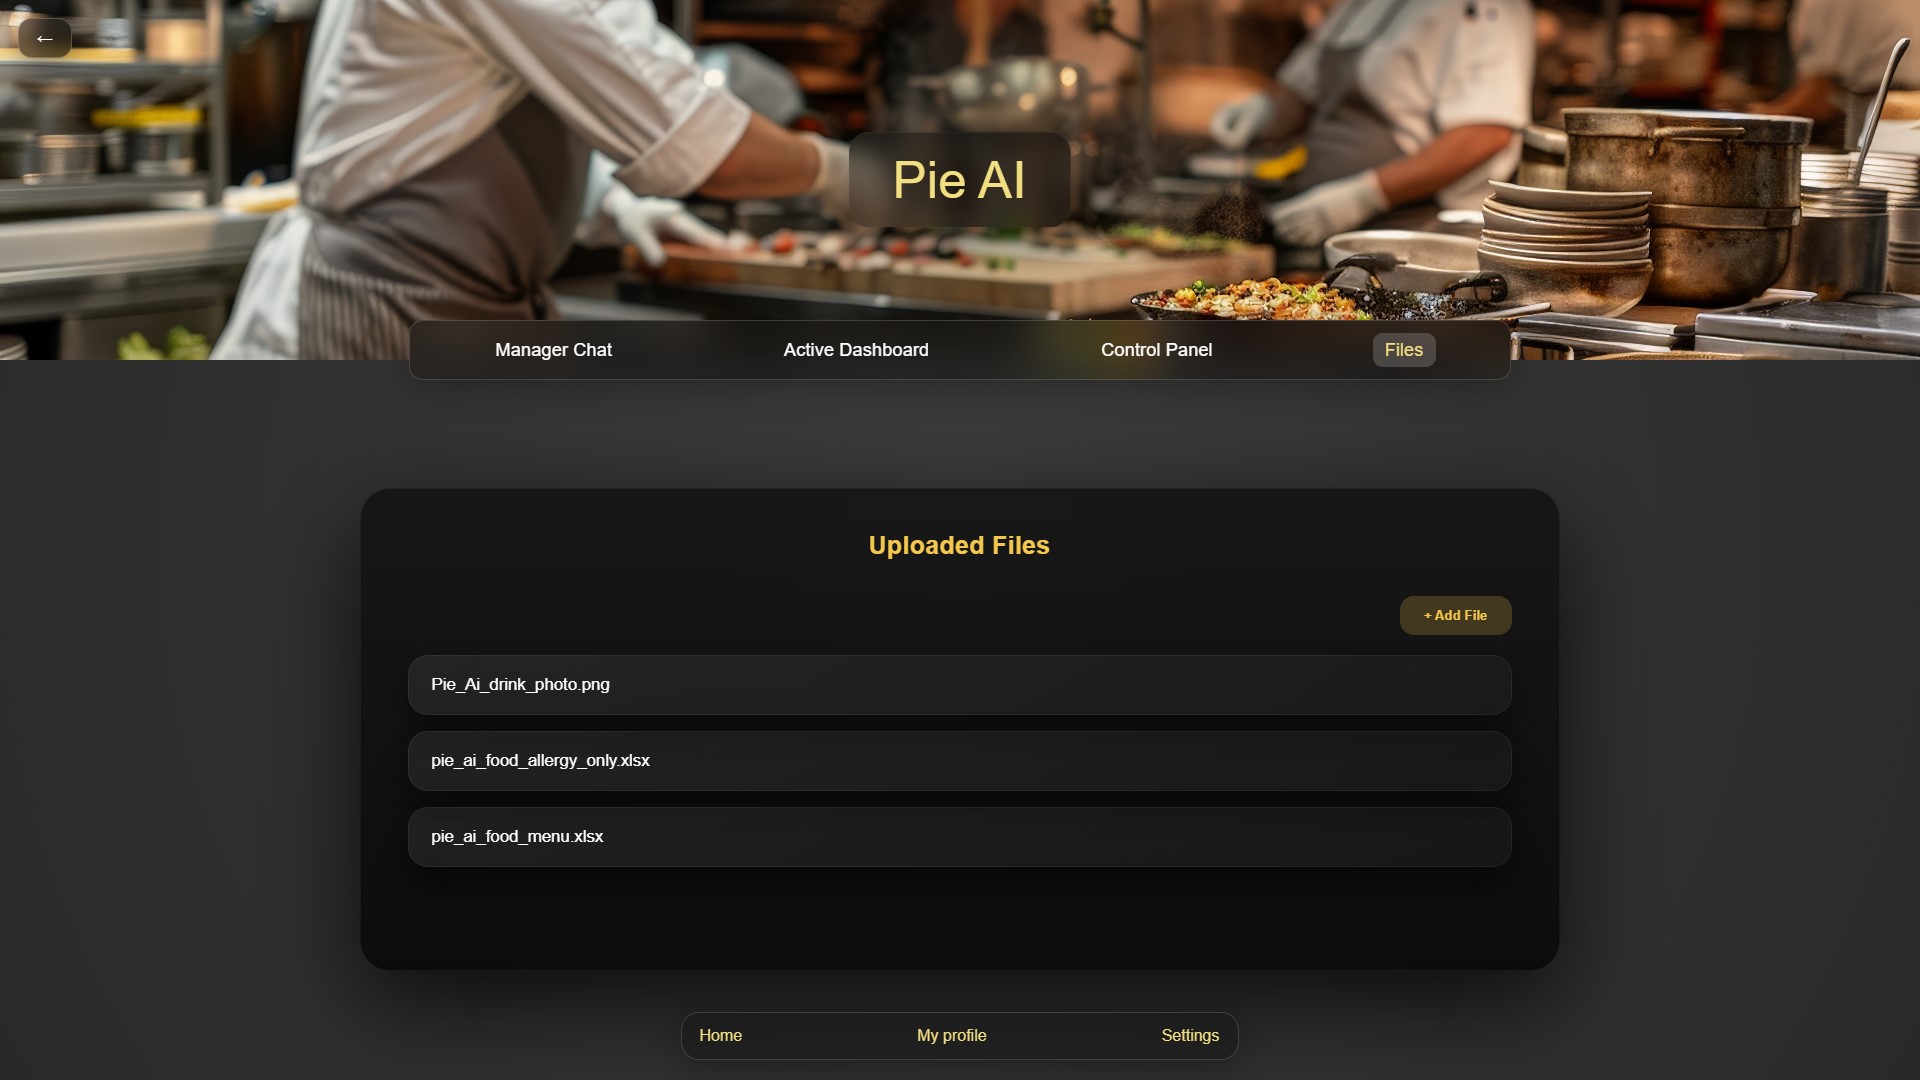Click the + Add File button
The width and height of the screenshot is (1920, 1080).
click(1455, 615)
